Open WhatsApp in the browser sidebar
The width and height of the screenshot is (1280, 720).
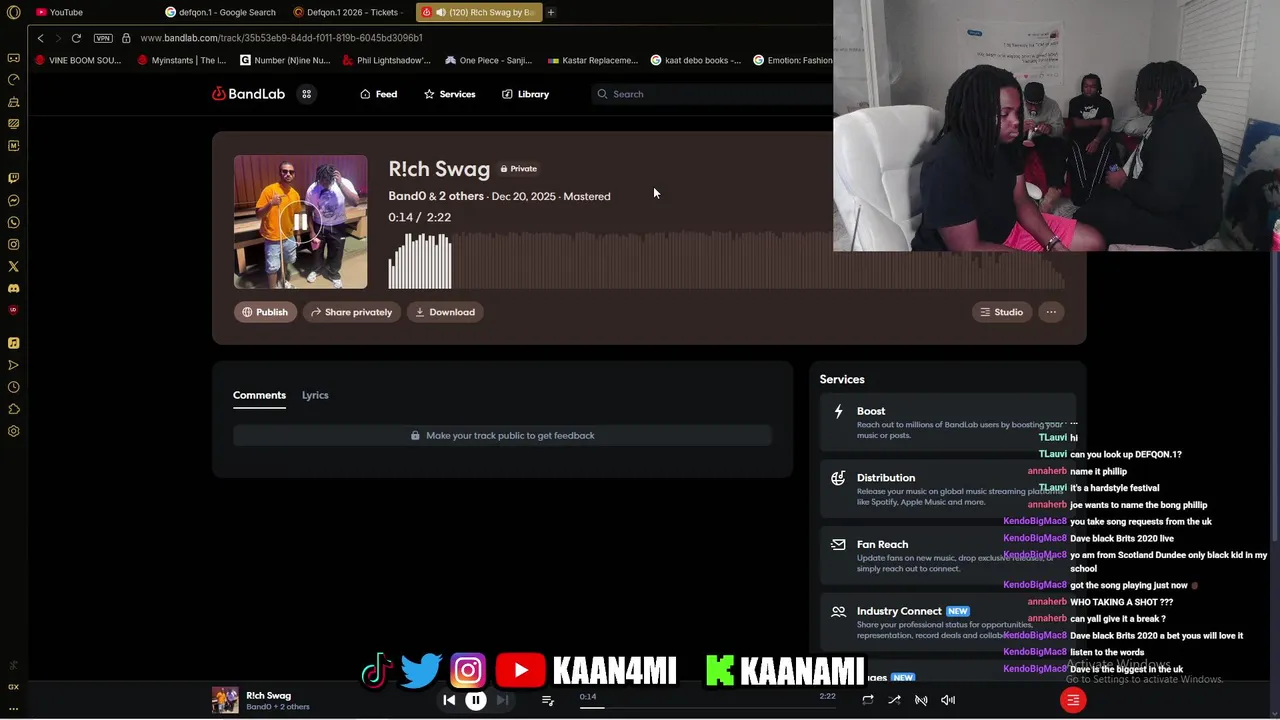[x=13, y=222]
